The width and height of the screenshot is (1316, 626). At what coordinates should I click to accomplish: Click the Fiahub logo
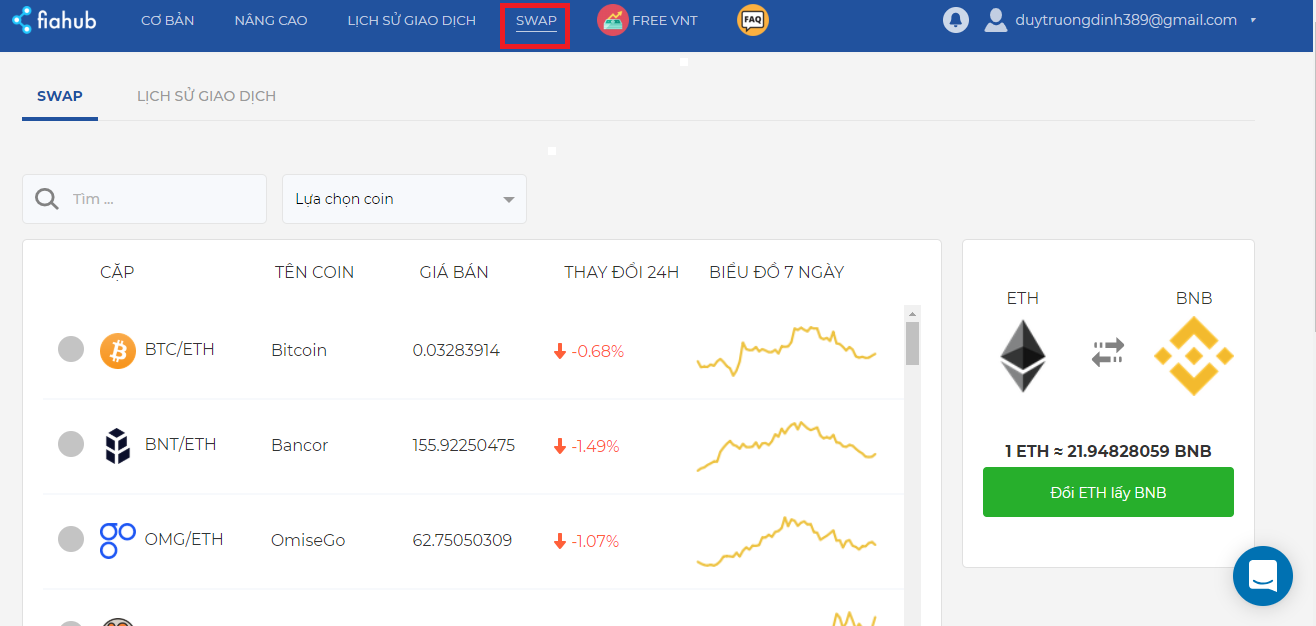pyautogui.click(x=54, y=19)
